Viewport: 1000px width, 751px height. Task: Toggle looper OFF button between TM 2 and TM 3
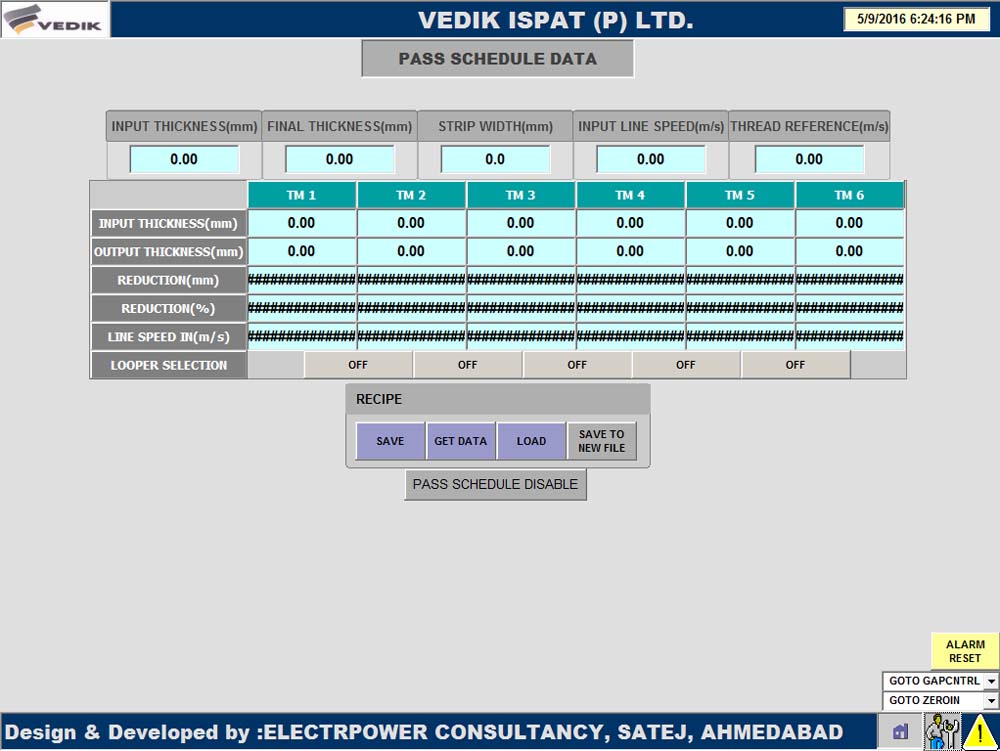point(467,365)
